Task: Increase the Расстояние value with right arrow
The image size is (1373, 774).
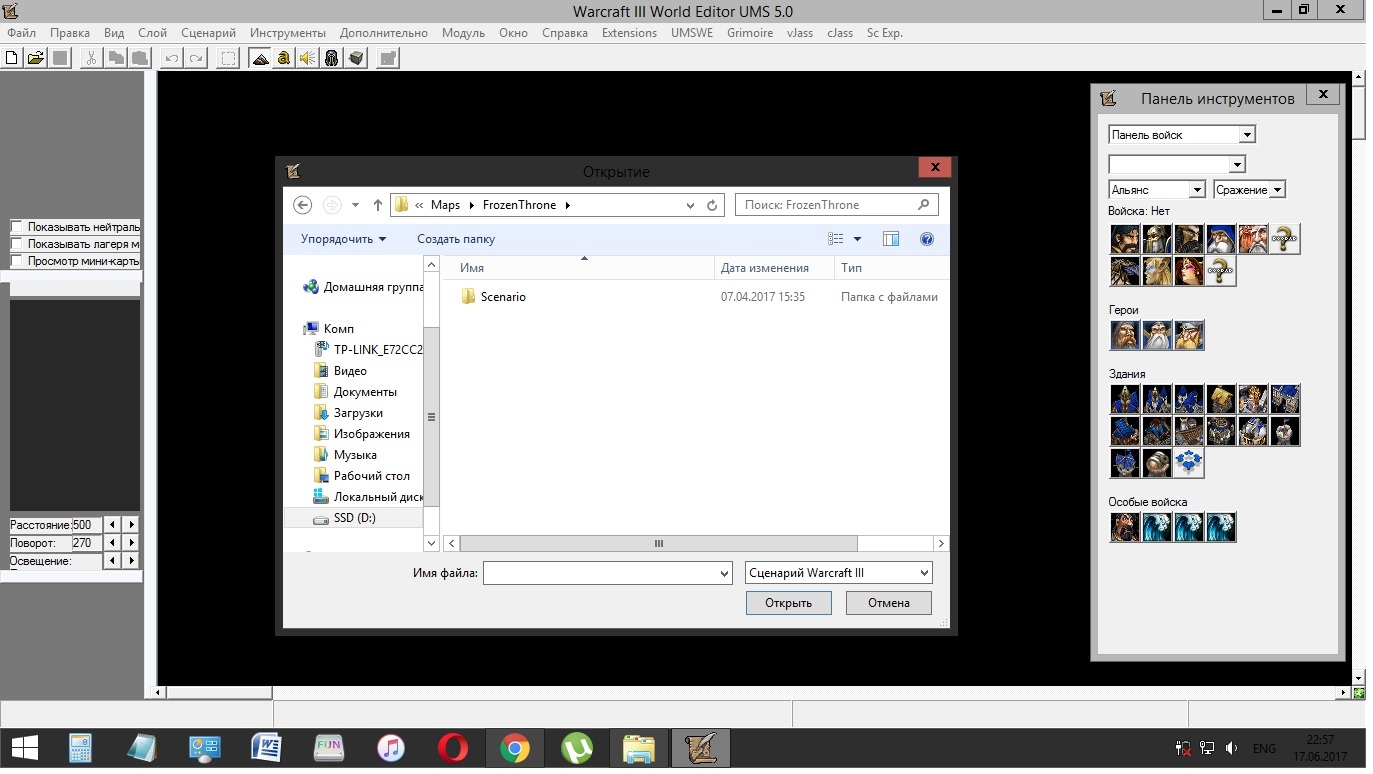Action: point(132,524)
